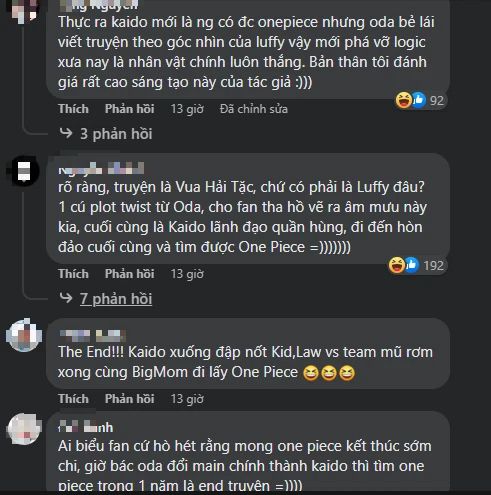491x495 pixels.
Task: Click the reply arrow icon beside "3 phản hồi"
Action: click(x=66, y=133)
